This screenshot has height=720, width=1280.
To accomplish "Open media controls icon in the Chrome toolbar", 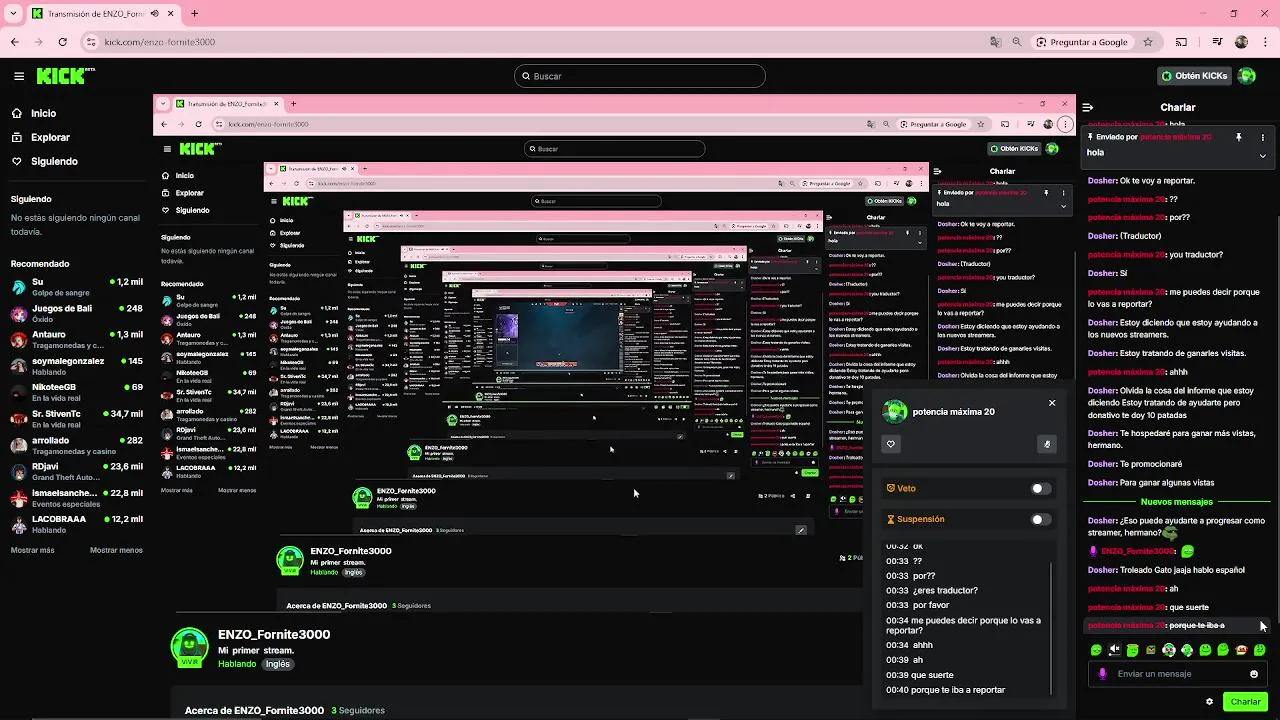I will tap(1217, 42).
